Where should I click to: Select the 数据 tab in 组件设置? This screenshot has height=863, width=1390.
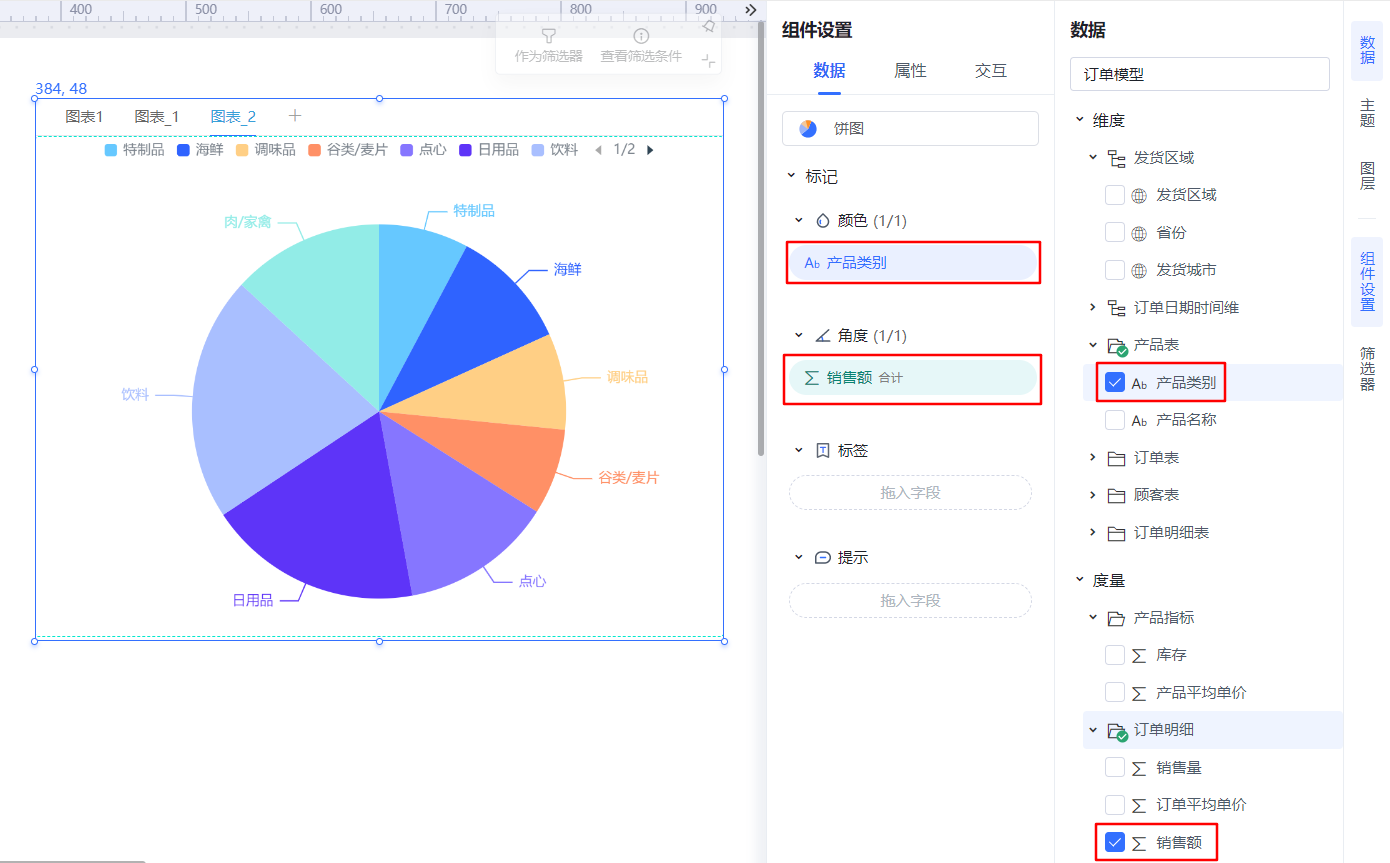(x=829, y=71)
